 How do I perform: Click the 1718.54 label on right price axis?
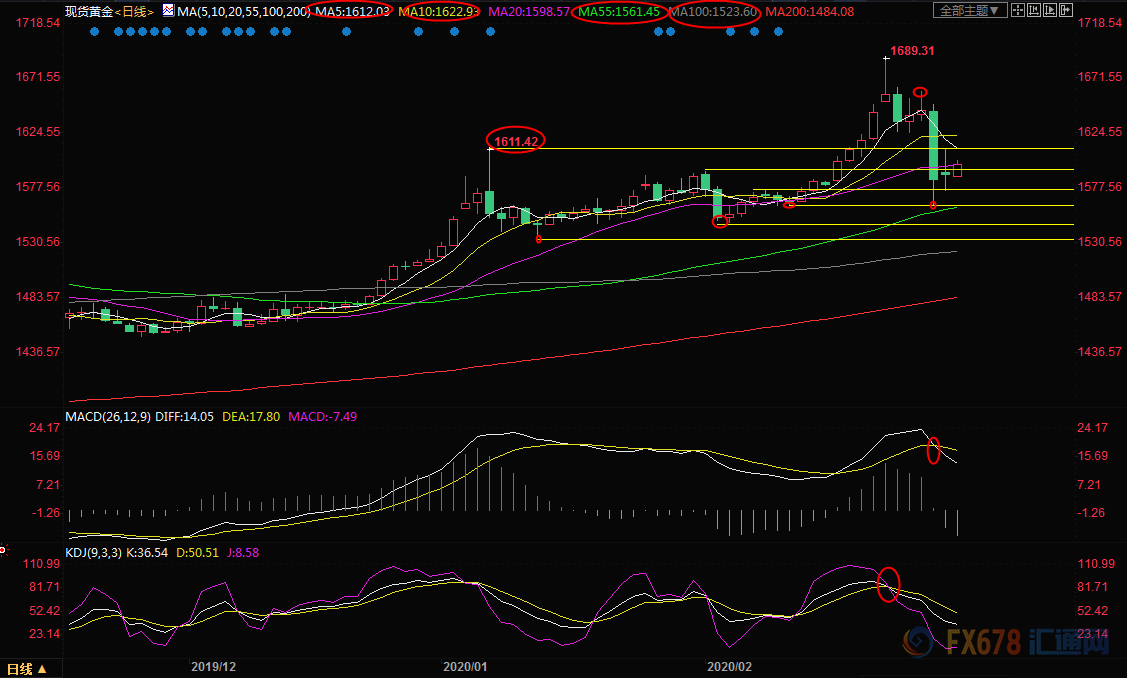1099,23
